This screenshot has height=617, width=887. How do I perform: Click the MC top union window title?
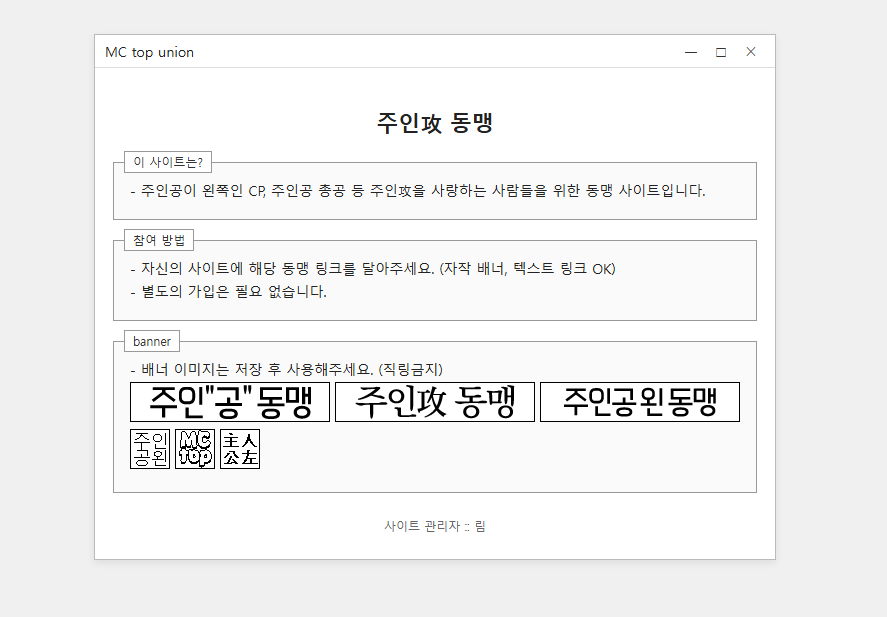[150, 52]
